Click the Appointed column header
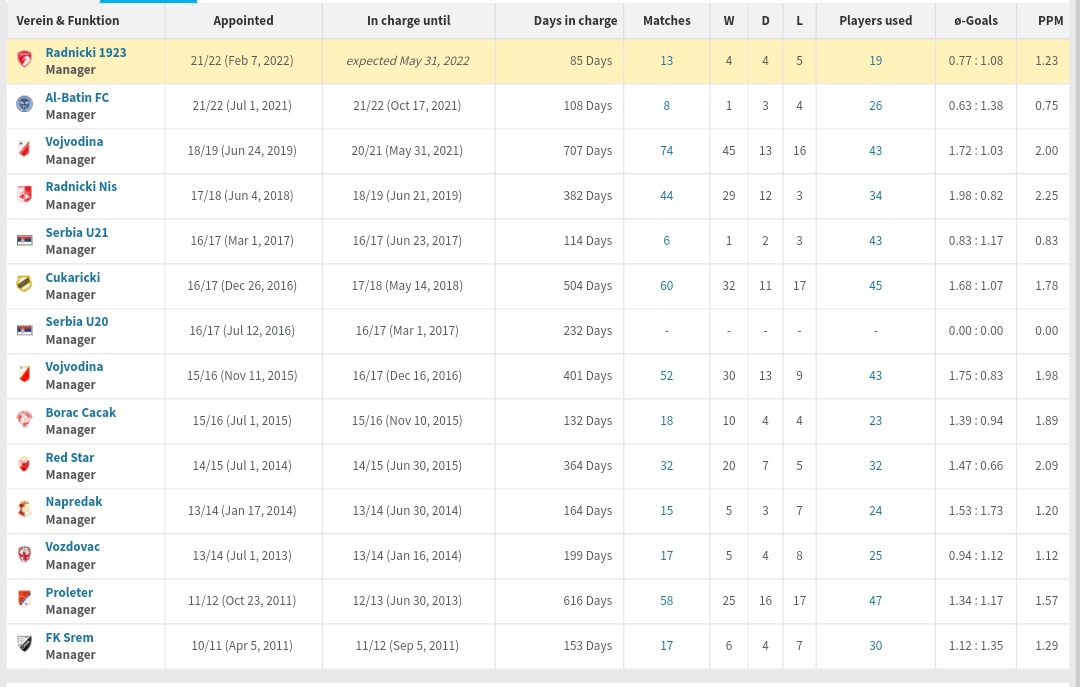This screenshot has width=1080, height=687. tap(243, 21)
